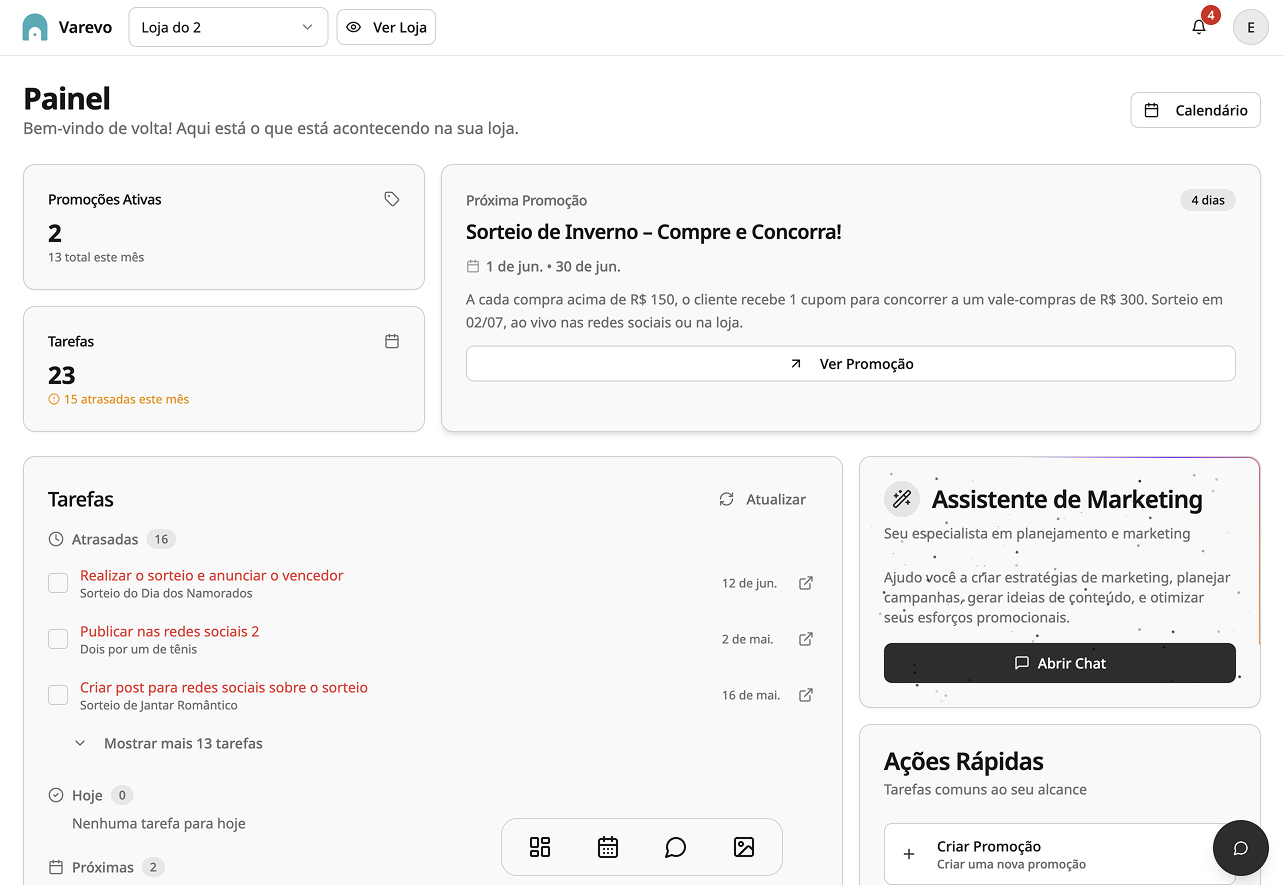1284x885 pixels.
Task: Open task Publicar nas redes sociais 2
Action: coord(170,631)
